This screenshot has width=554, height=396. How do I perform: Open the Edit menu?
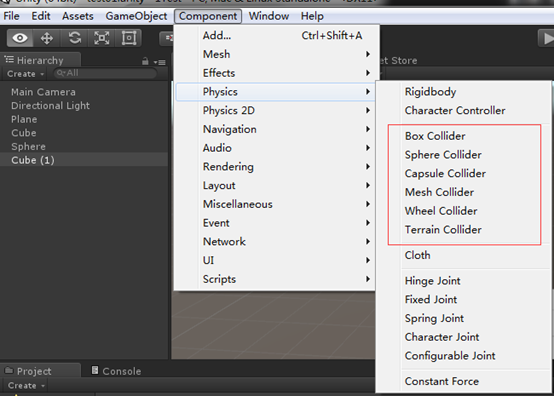[41, 16]
